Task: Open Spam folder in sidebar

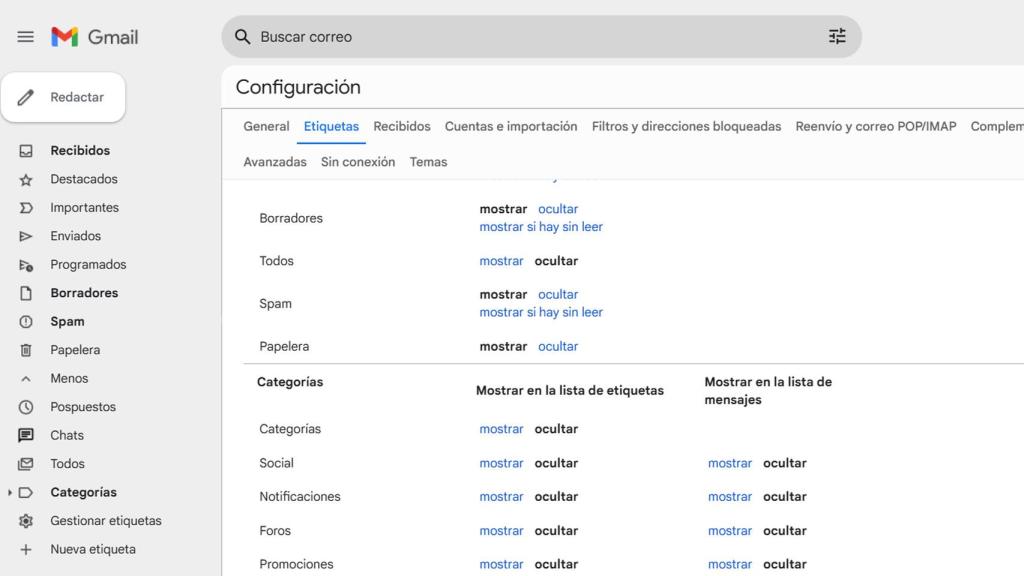Action: [67, 322]
